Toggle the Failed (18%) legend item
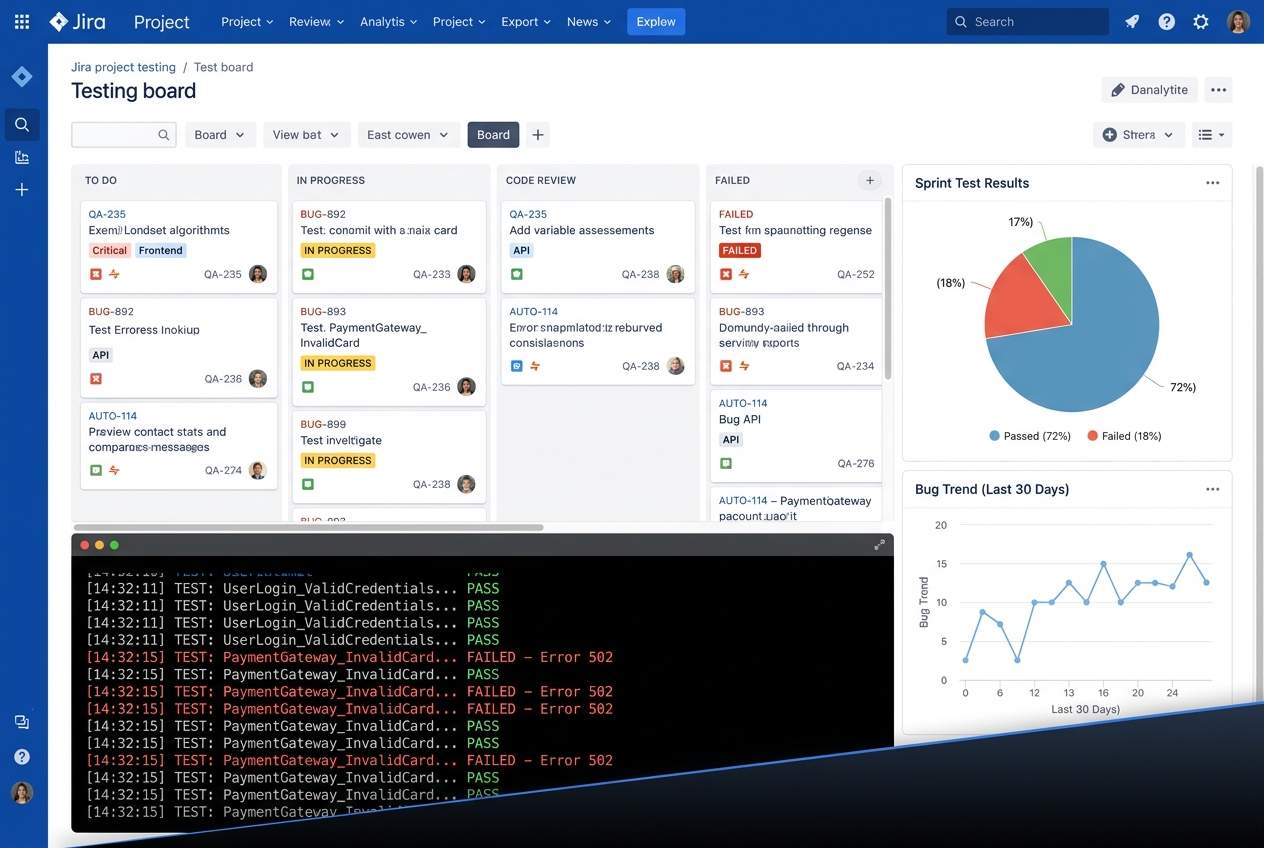This screenshot has height=848, width=1264. pos(1124,436)
